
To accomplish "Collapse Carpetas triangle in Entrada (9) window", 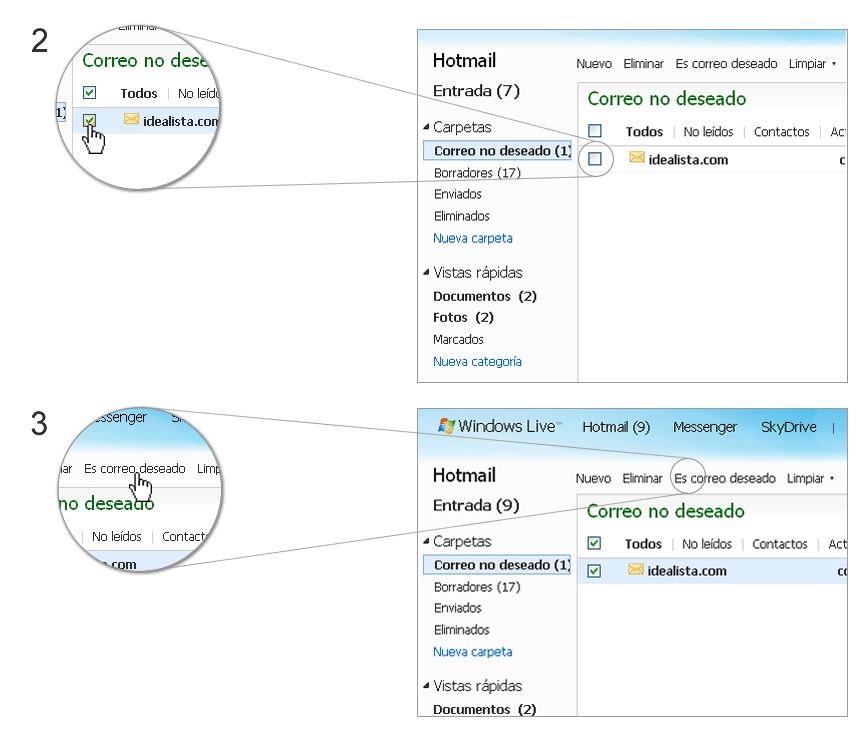I will coord(426,541).
